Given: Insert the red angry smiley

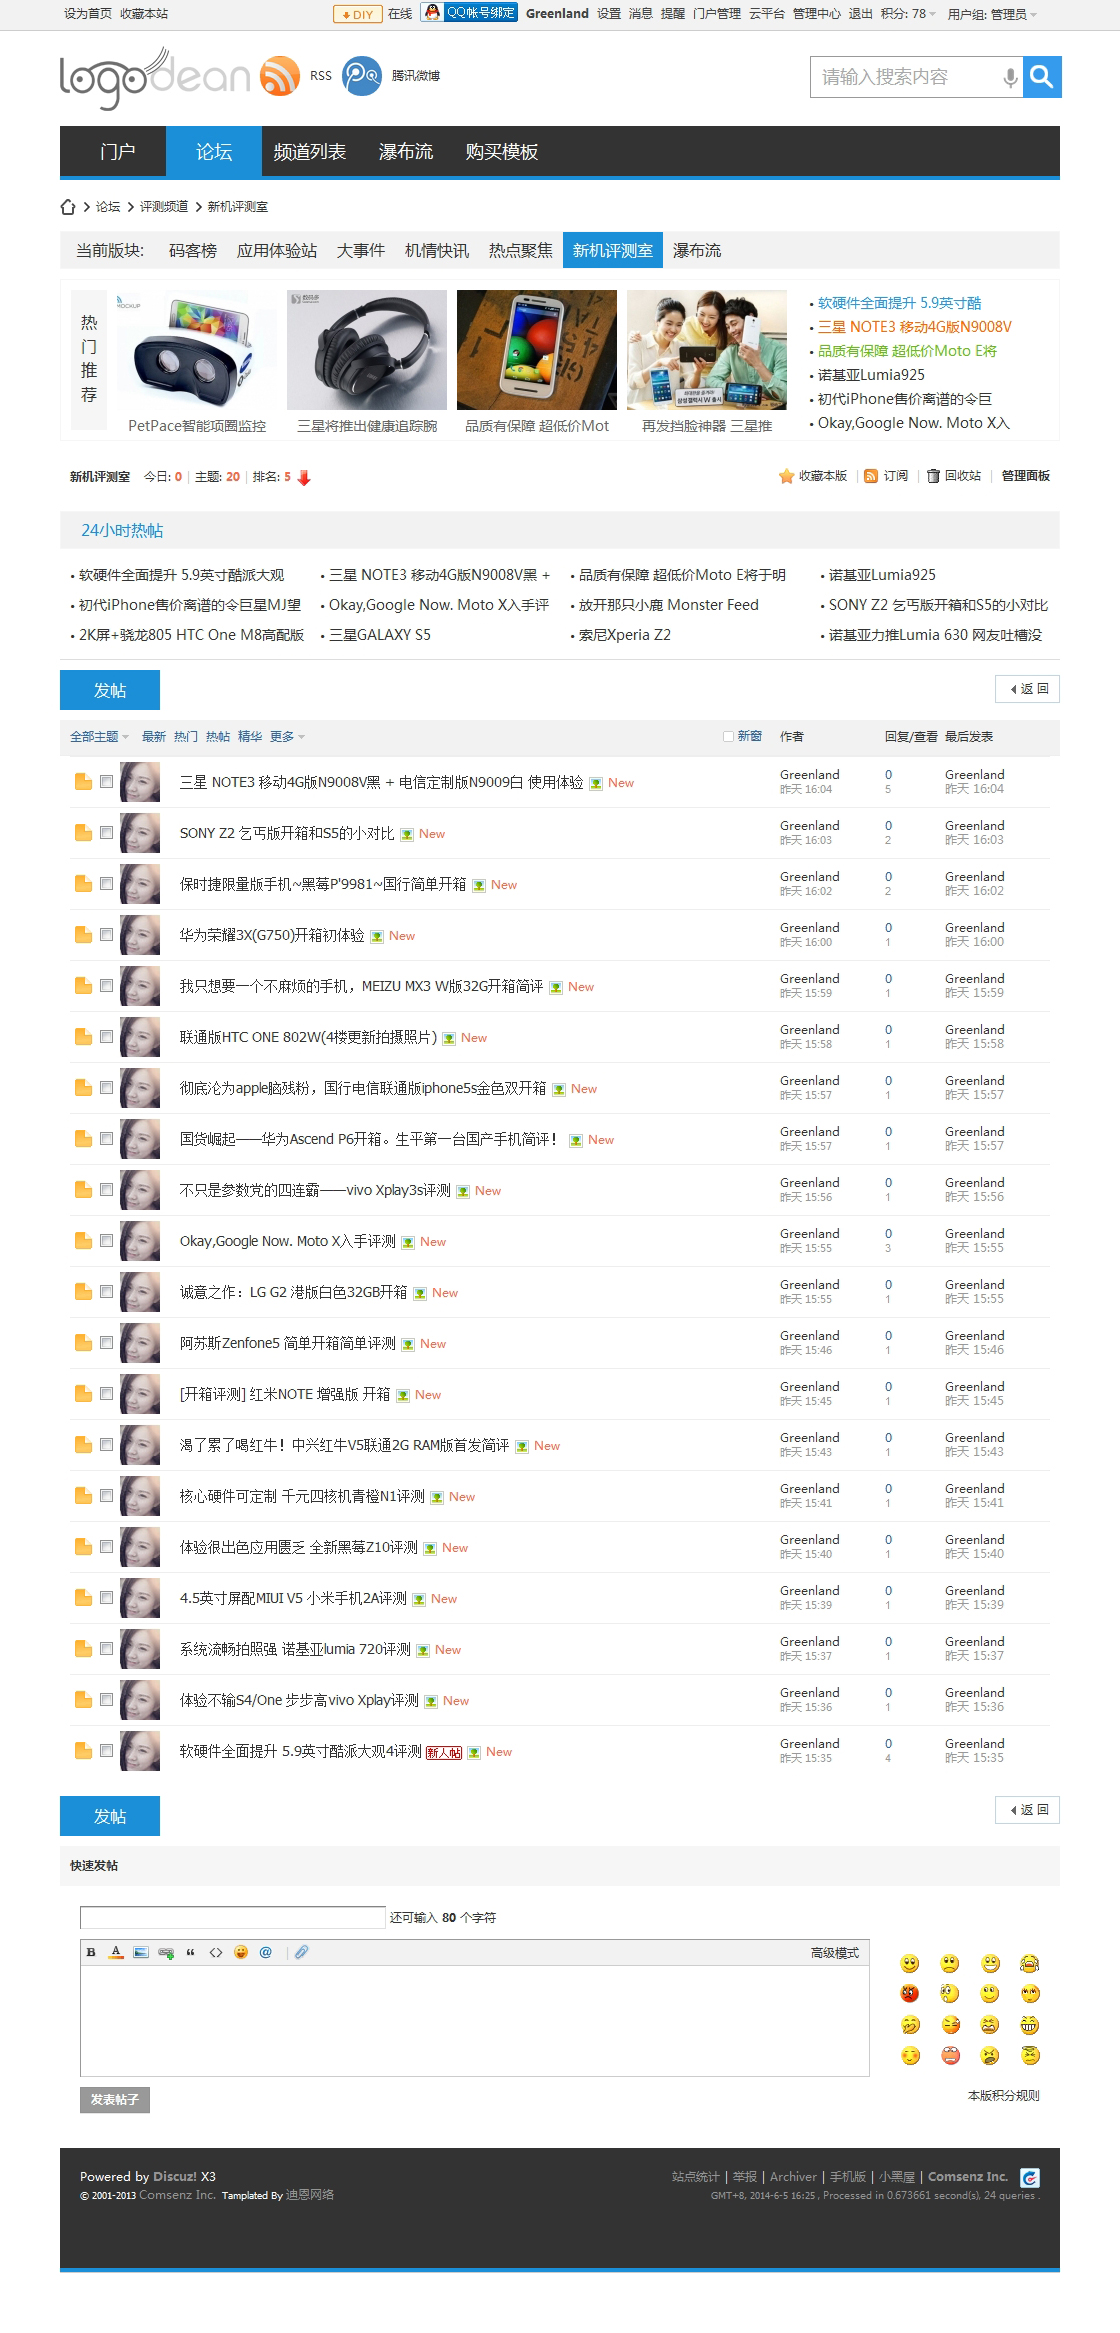Looking at the screenshot, I should pyautogui.click(x=909, y=1993).
